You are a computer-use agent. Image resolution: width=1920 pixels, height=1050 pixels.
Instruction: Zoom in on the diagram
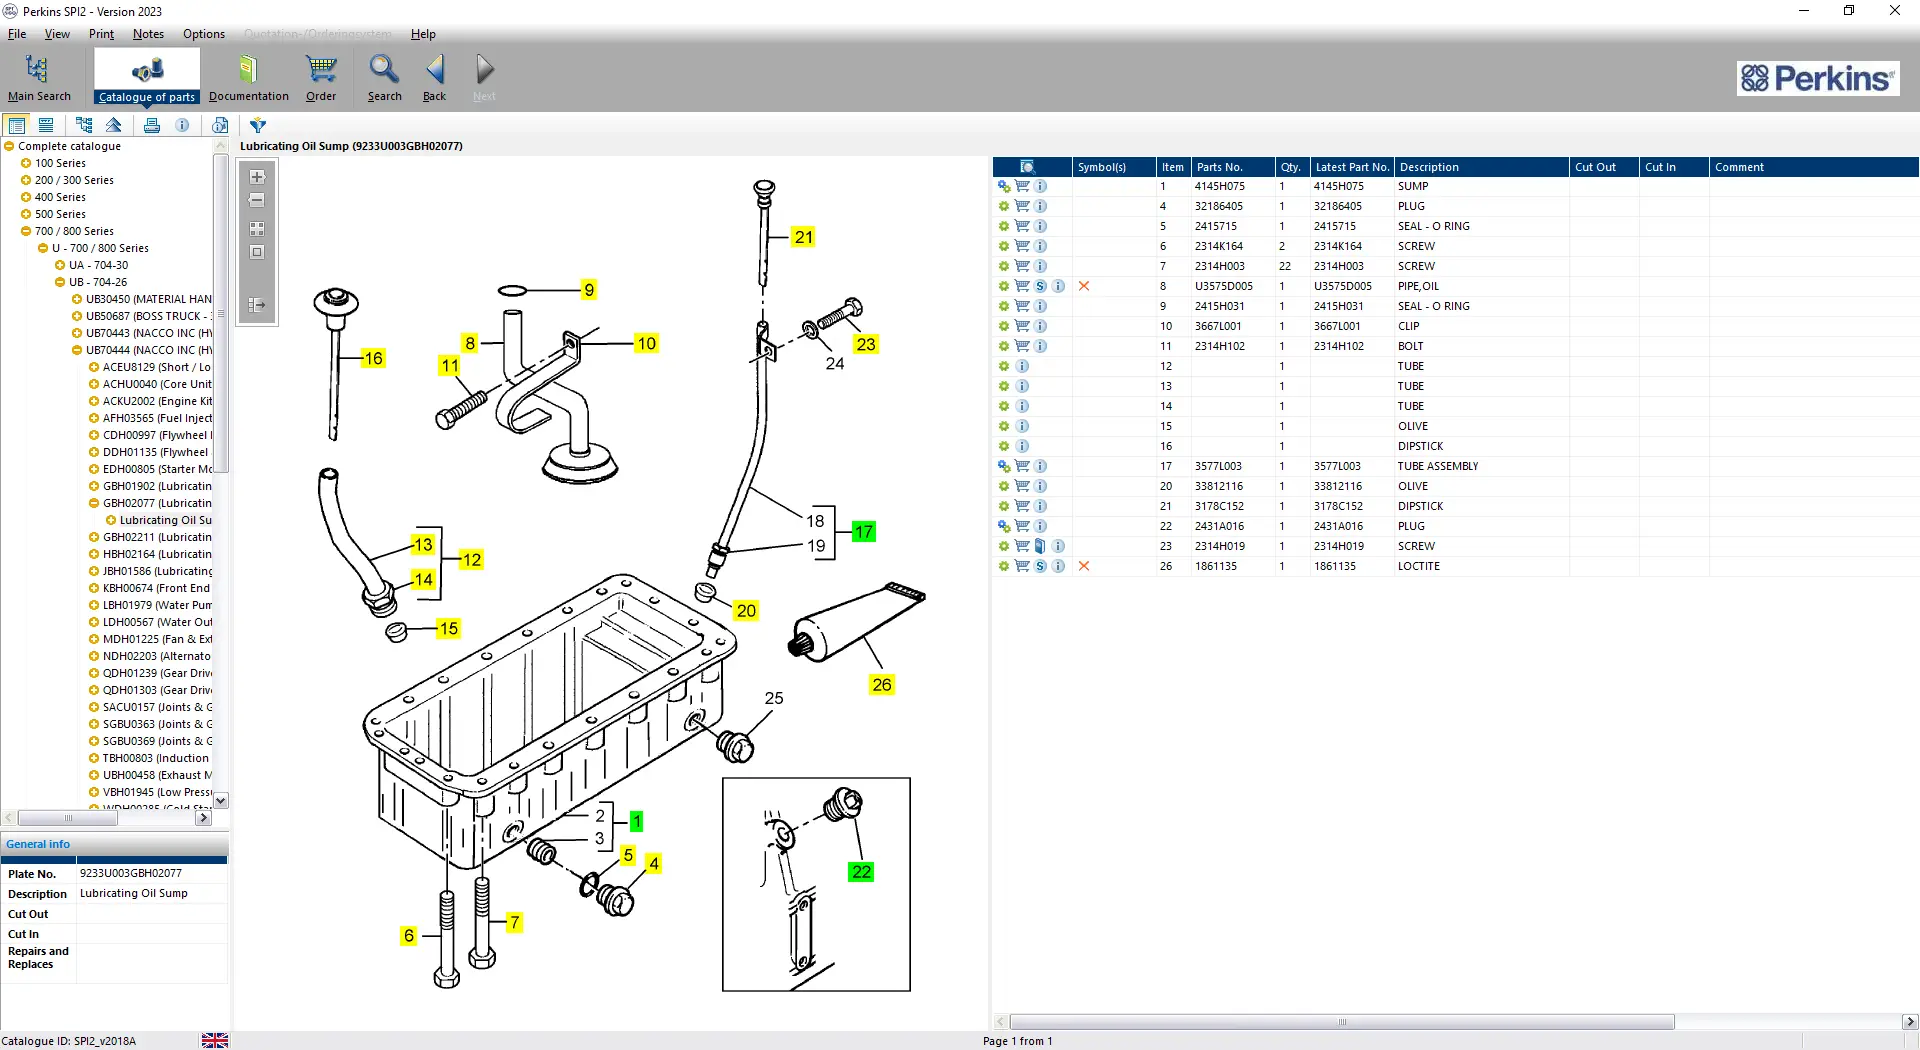(257, 177)
